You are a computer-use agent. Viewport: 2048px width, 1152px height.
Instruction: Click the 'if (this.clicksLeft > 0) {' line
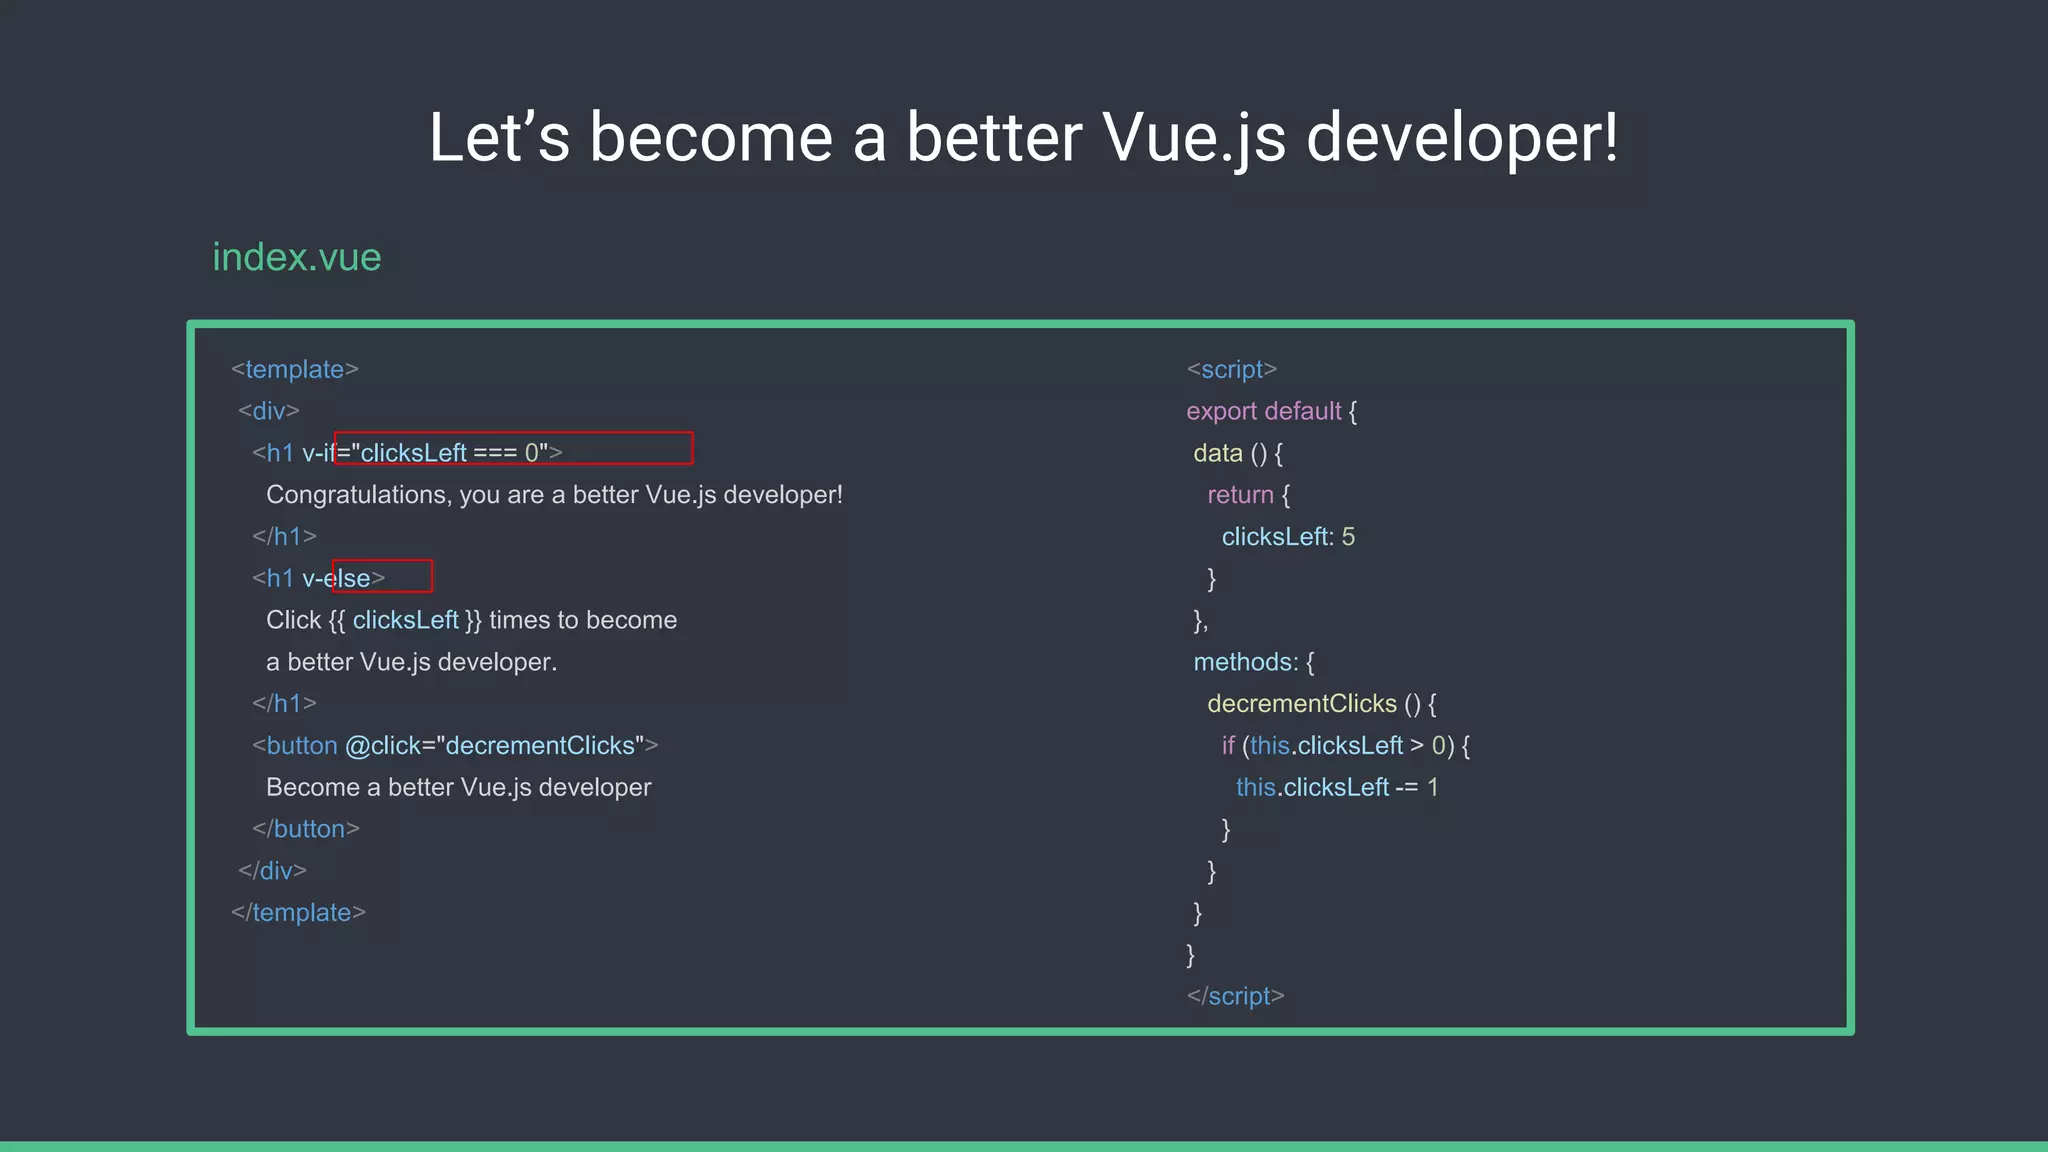tap(1346, 746)
